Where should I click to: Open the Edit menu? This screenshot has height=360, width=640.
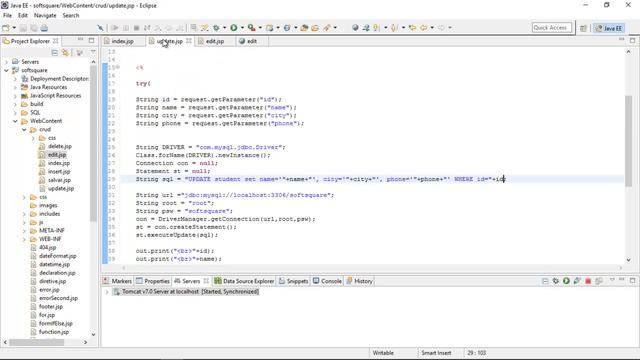coord(23,15)
